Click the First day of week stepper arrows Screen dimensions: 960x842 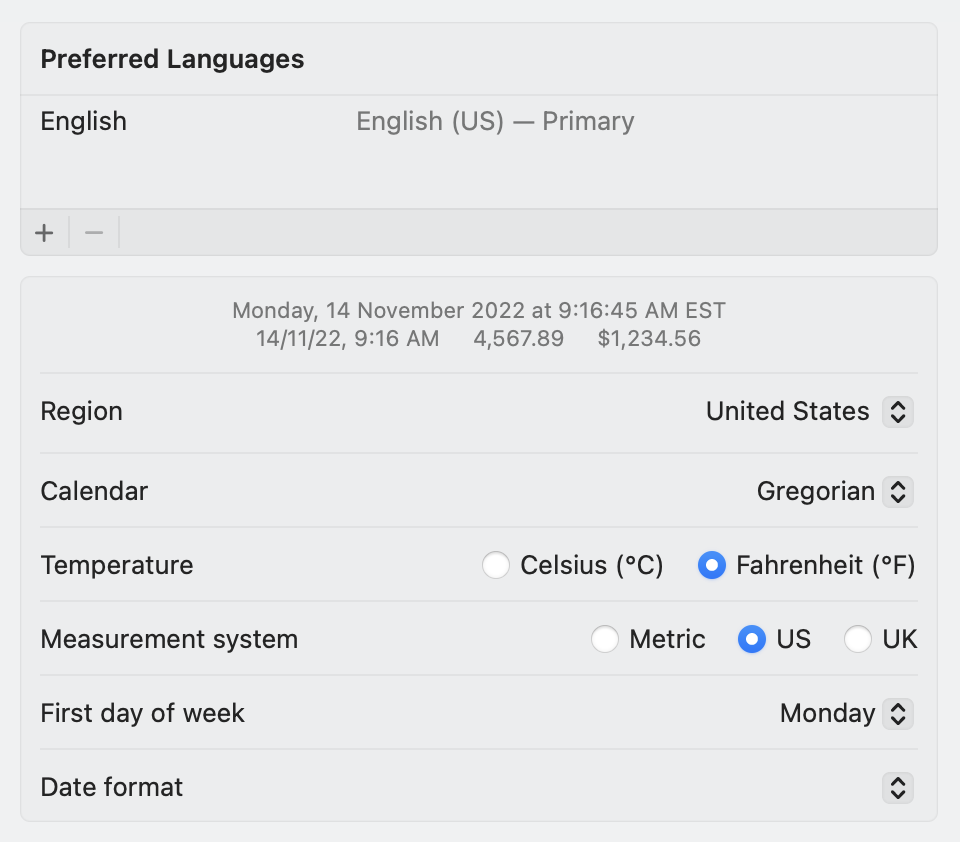click(898, 714)
